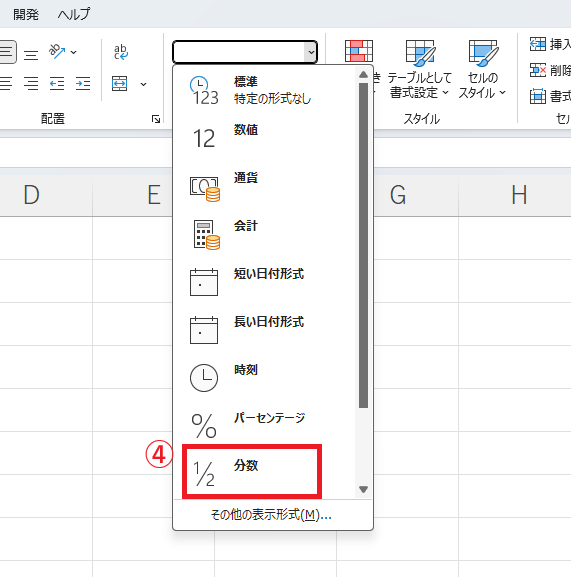571x577 pixels.
Task: Select the 短い日付形式 option
Action: pos(264,282)
